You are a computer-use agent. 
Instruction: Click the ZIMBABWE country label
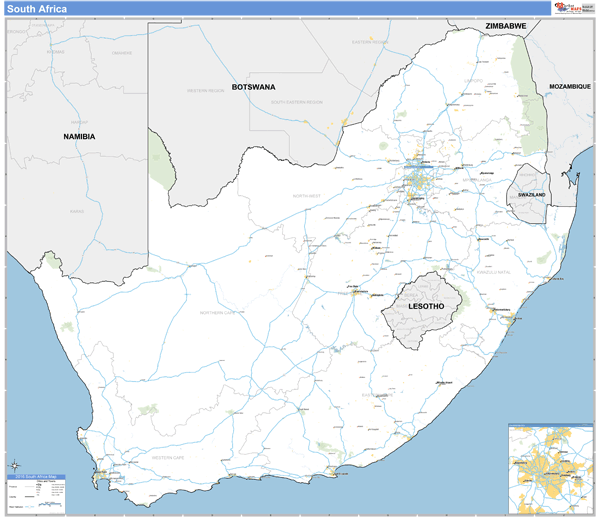(505, 26)
